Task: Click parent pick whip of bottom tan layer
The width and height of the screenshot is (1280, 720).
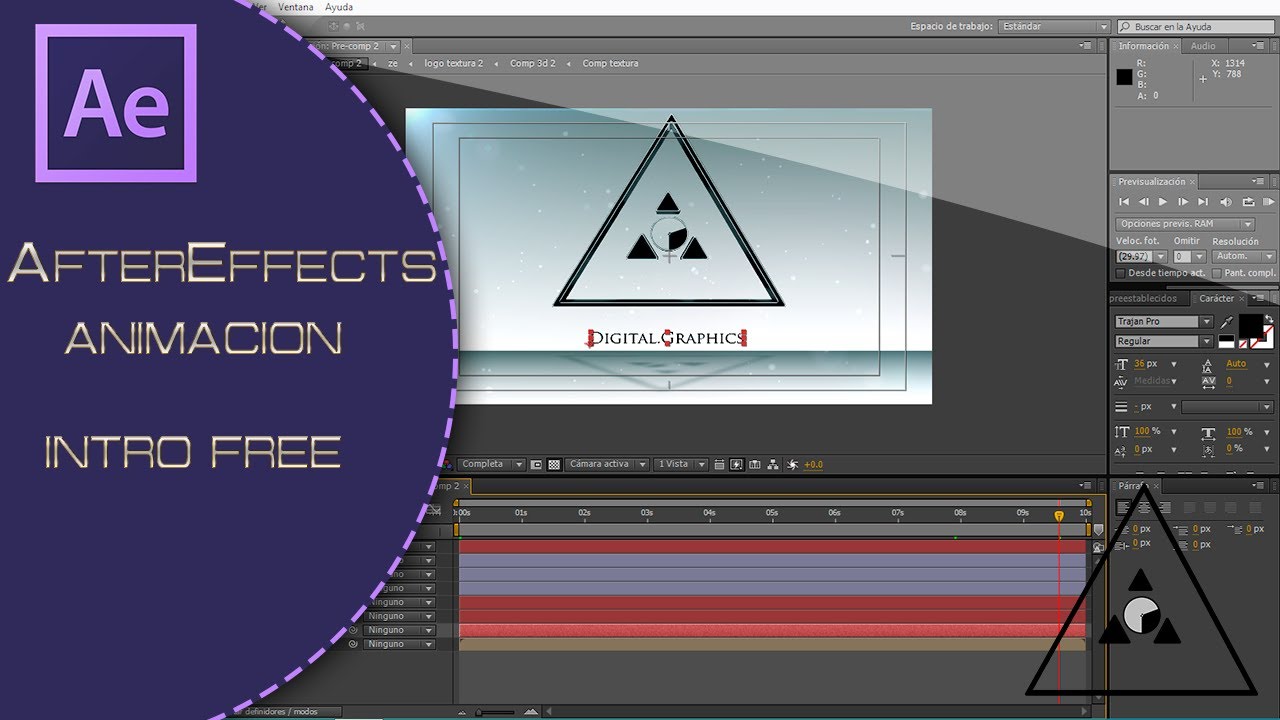Action: click(x=353, y=644)
